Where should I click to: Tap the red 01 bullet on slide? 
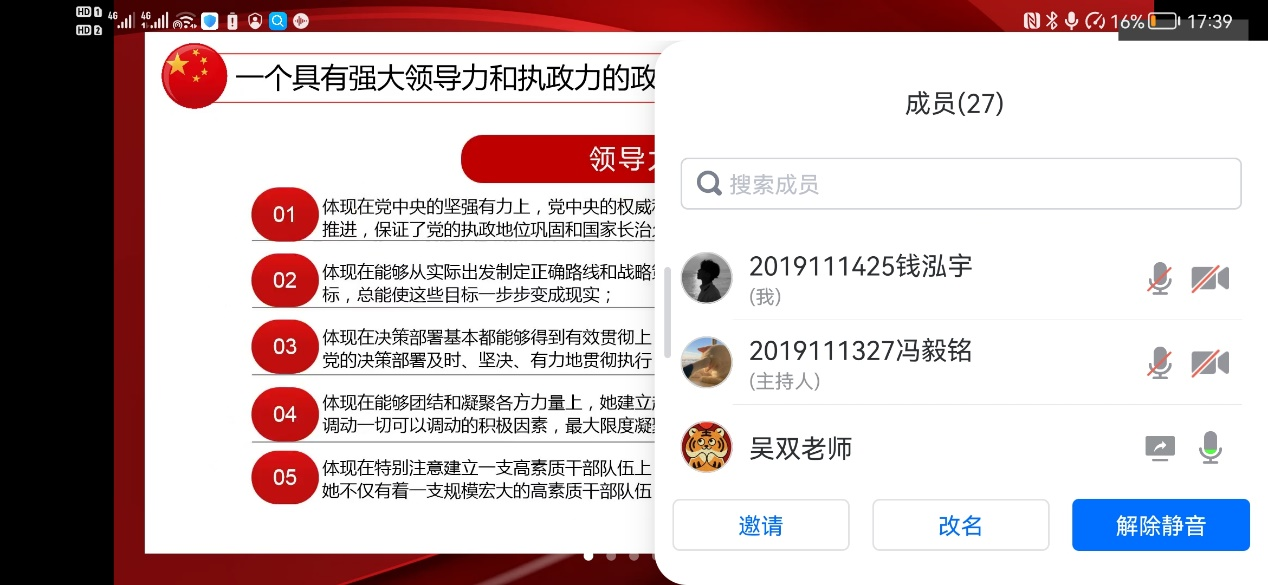285,214
